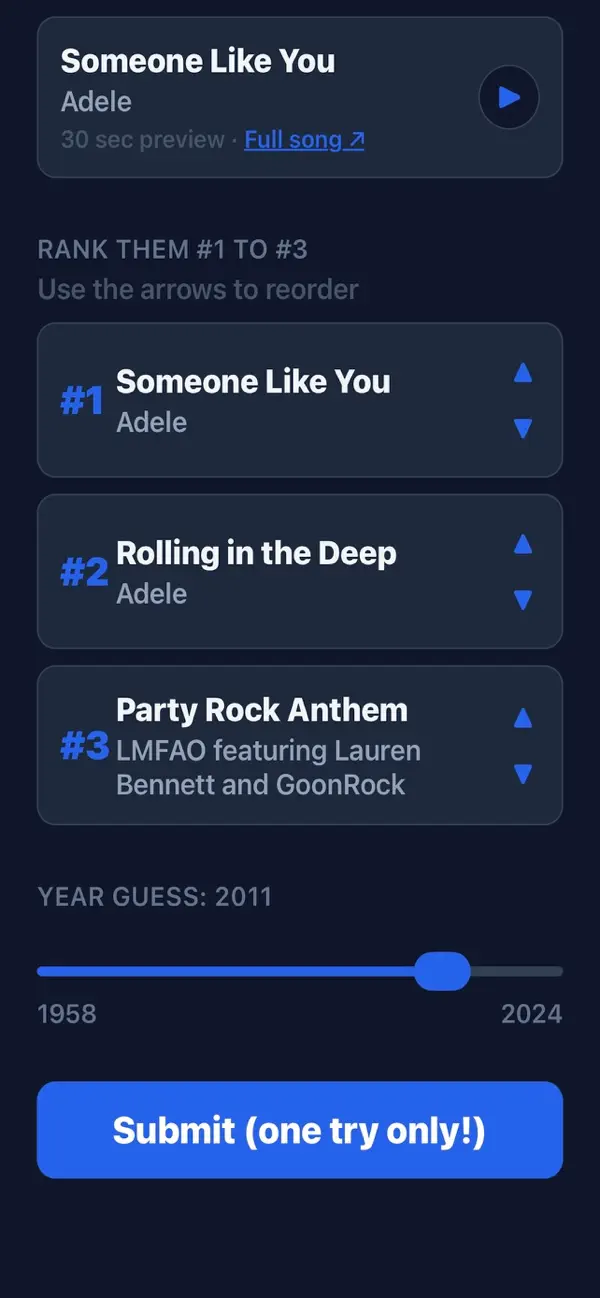Click the Rolling in the Deep title
This screenshot has height=1298, width=600.
coord(256,553)
